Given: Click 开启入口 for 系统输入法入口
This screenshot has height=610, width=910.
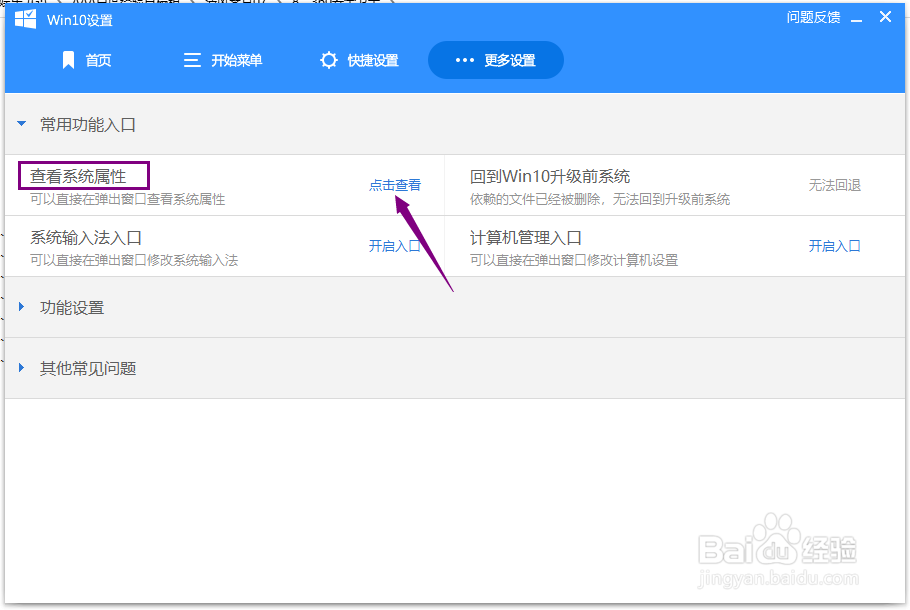Looking at the screenshot, I should click(395, 246).
